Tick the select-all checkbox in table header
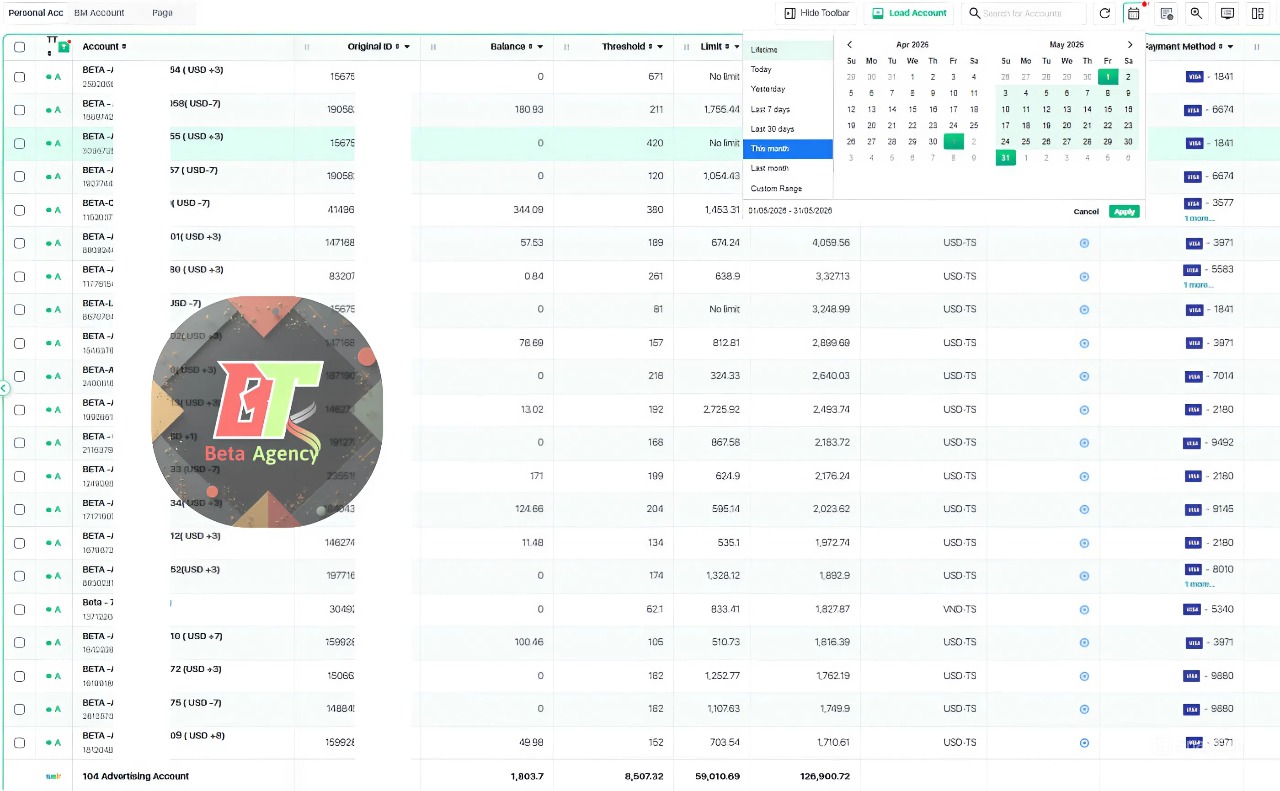This screenshot has width=1280, height=791. tap(19, 47)
